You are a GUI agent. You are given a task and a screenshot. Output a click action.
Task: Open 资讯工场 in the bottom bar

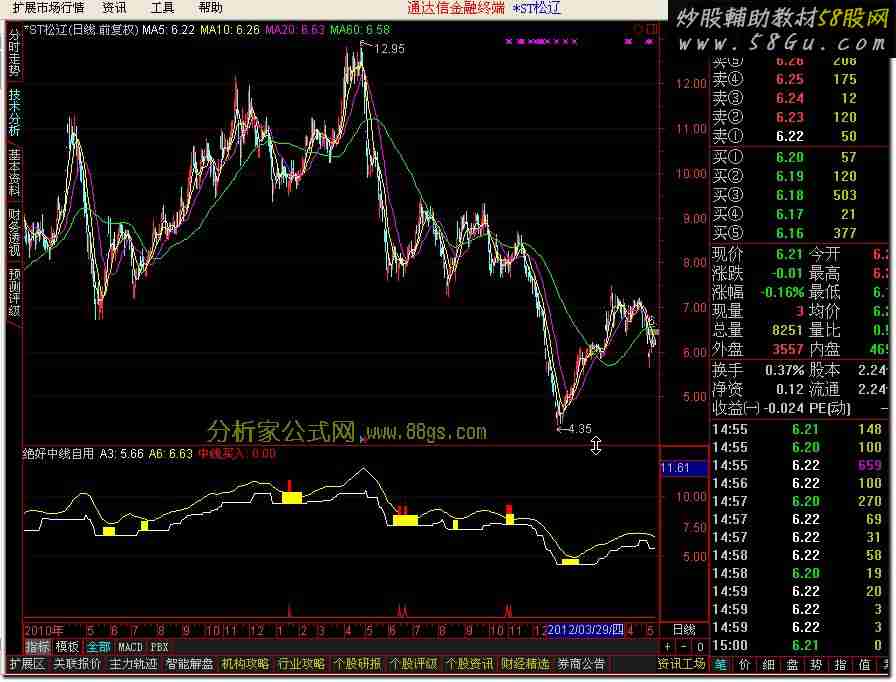tap(681, 664)
